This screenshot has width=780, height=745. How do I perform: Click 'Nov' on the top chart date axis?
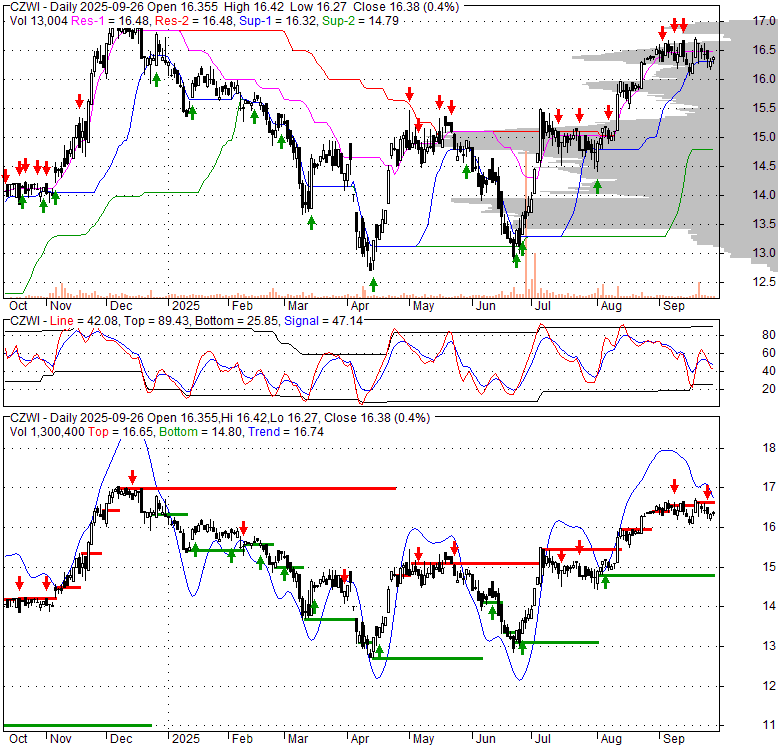click(61, 306)
